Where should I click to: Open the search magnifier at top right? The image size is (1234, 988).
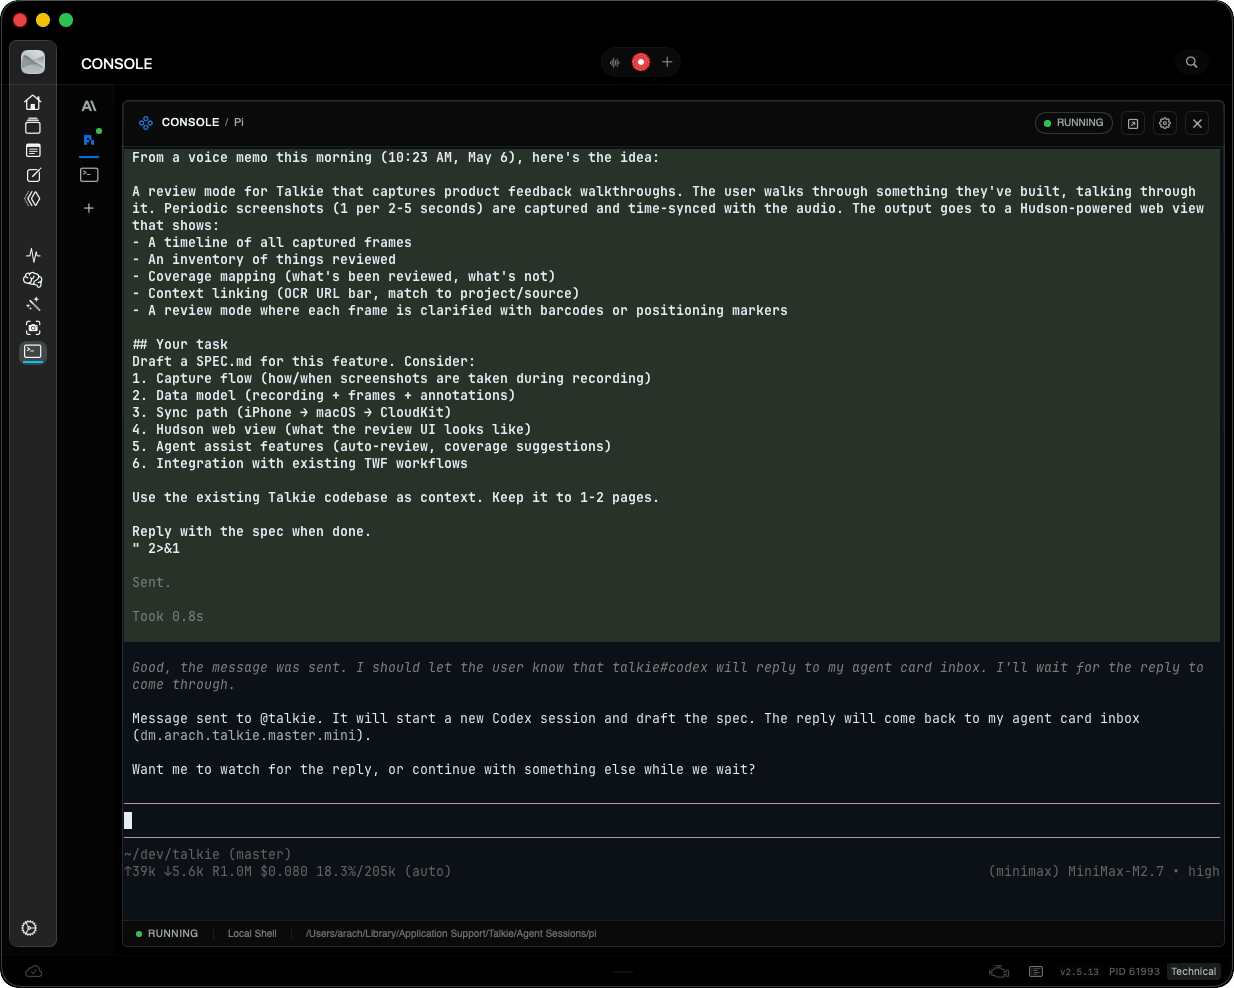pyautogui.click(x=1192, y=62)
